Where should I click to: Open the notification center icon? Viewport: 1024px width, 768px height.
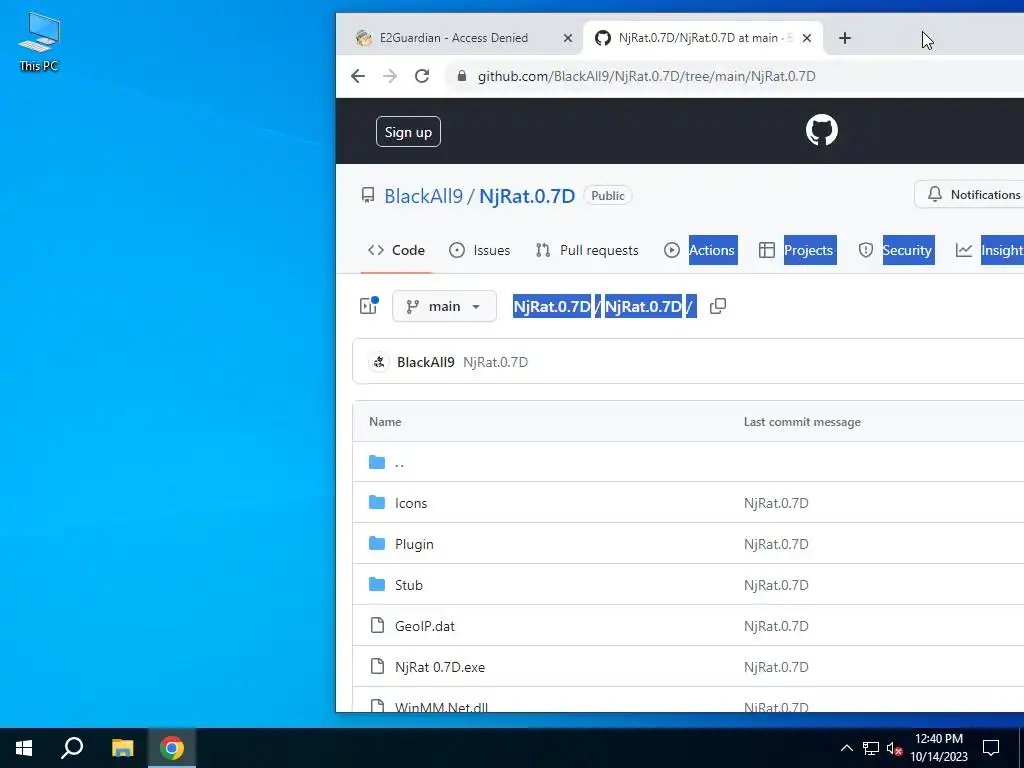point(991,748)
